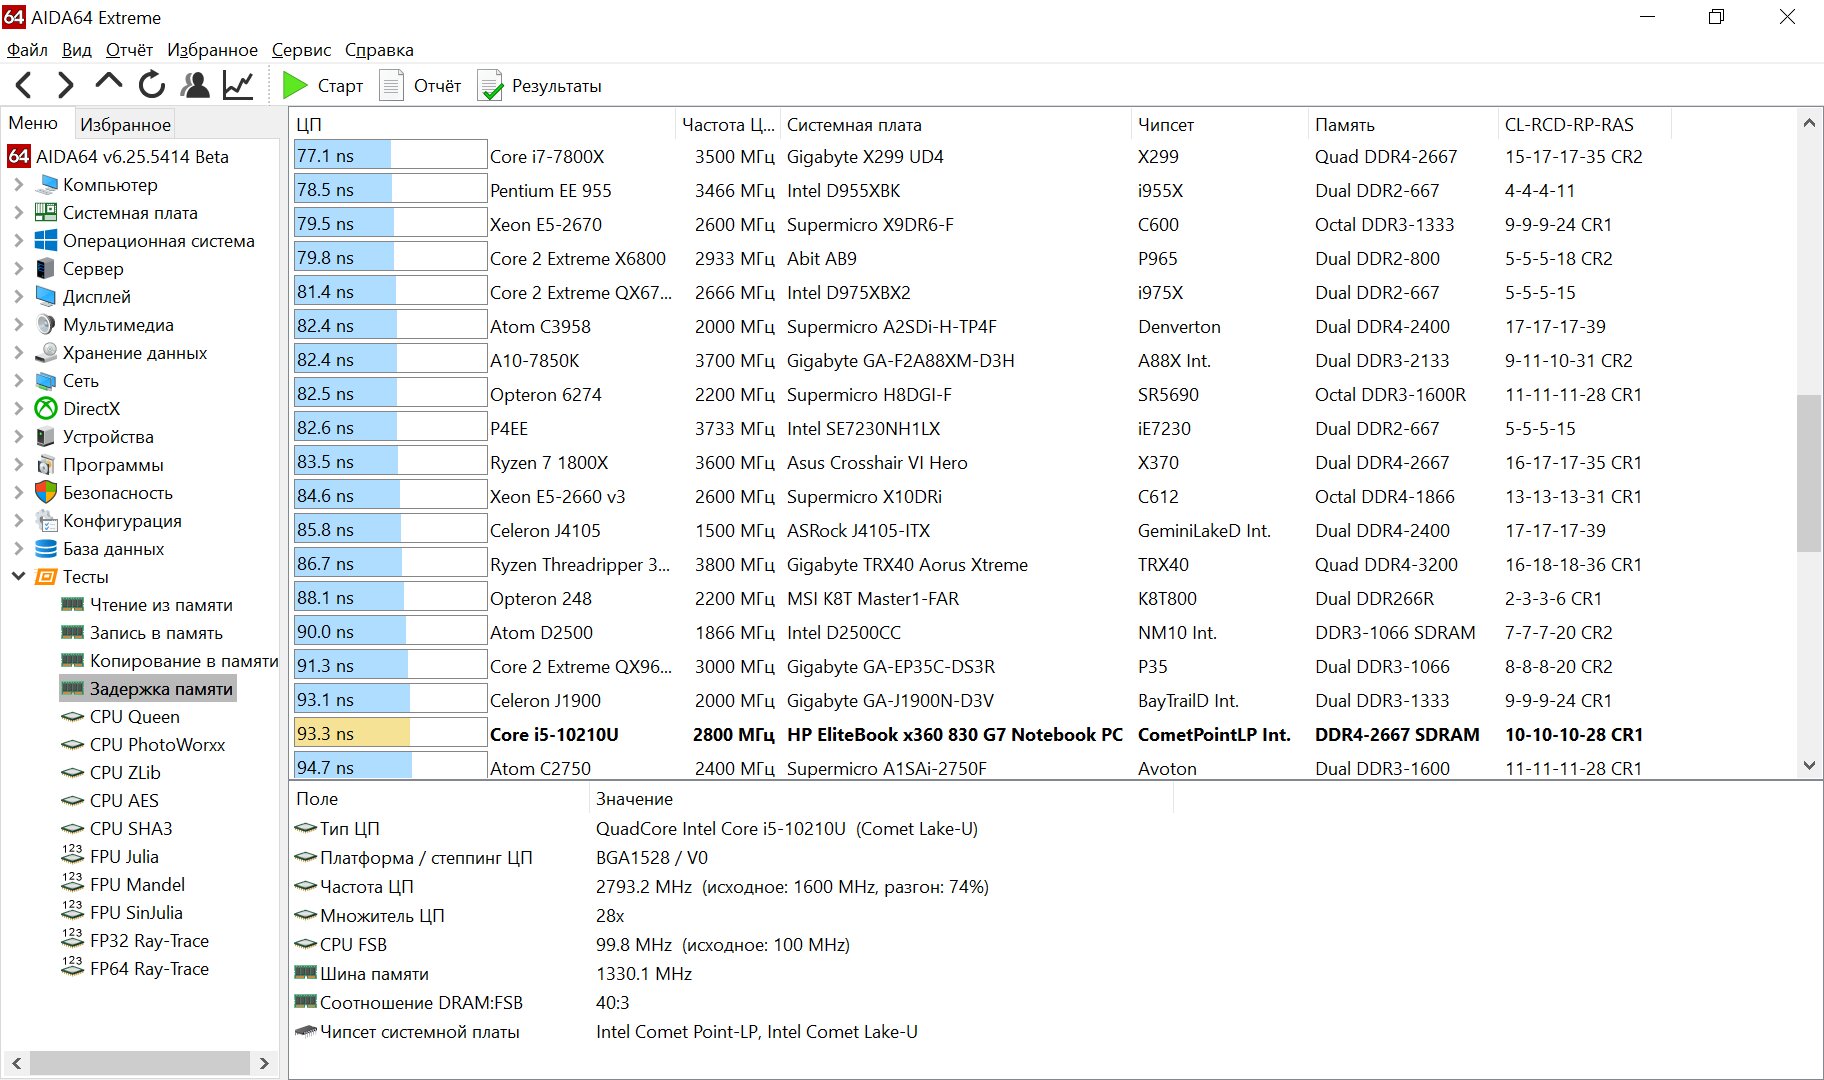Click the Программы software icon

pos(46,465)
